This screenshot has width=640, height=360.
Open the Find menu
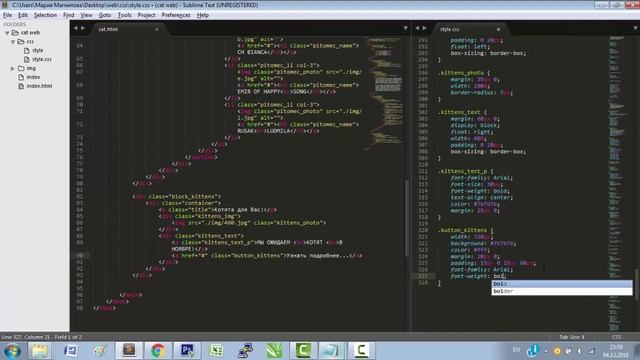tap(69, 15)
